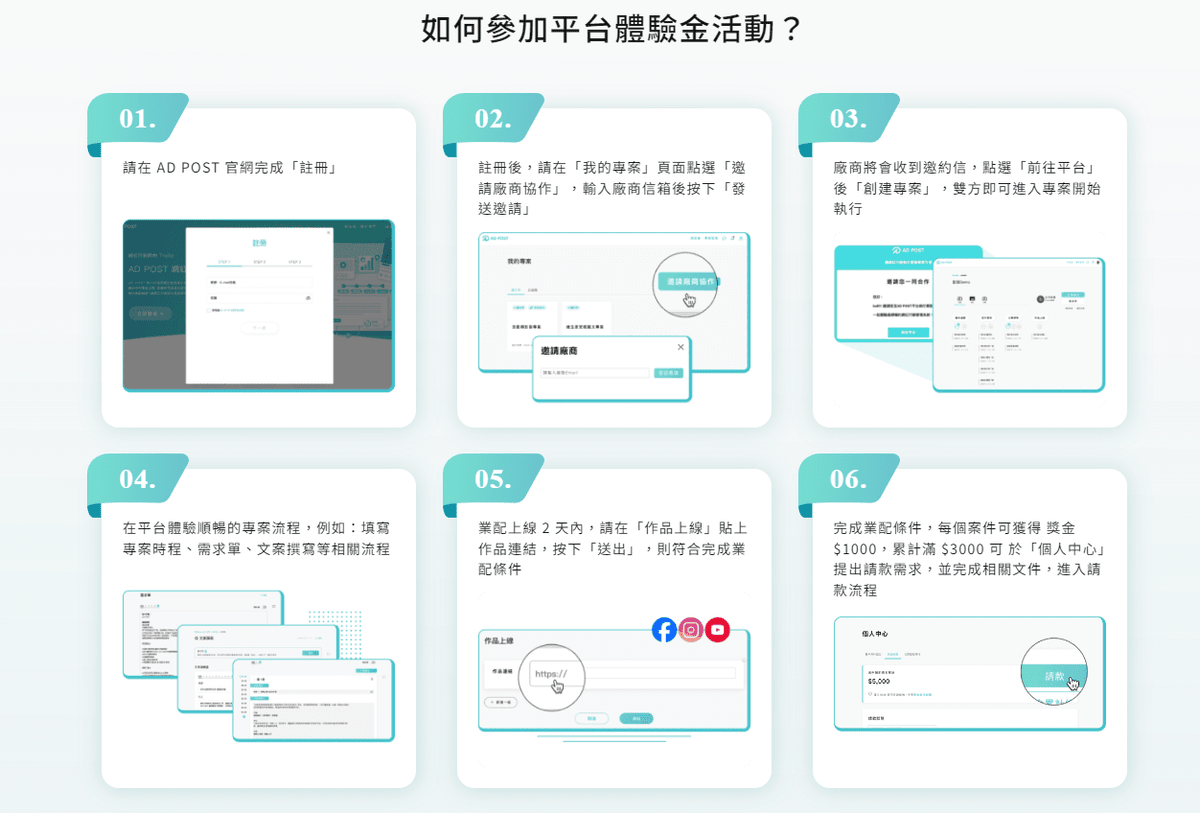Viewport: 1200px width, 813px height.
Task: Click the 請款 button in 個人中心
Action: (x=1054, y=676)
